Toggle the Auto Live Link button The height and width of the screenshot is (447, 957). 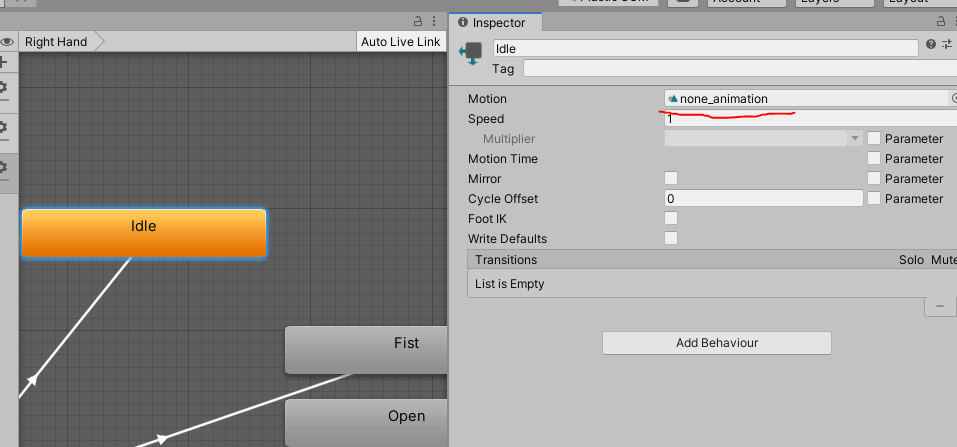pyautogui.click(x=400, y=42)
